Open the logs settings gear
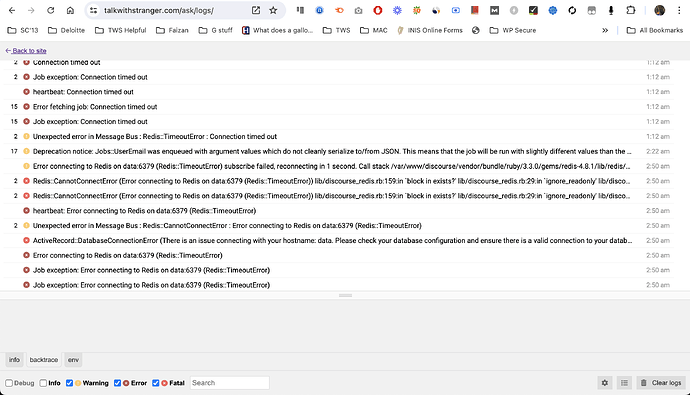This screenshot has height=395, width=690. pos(605,383)
